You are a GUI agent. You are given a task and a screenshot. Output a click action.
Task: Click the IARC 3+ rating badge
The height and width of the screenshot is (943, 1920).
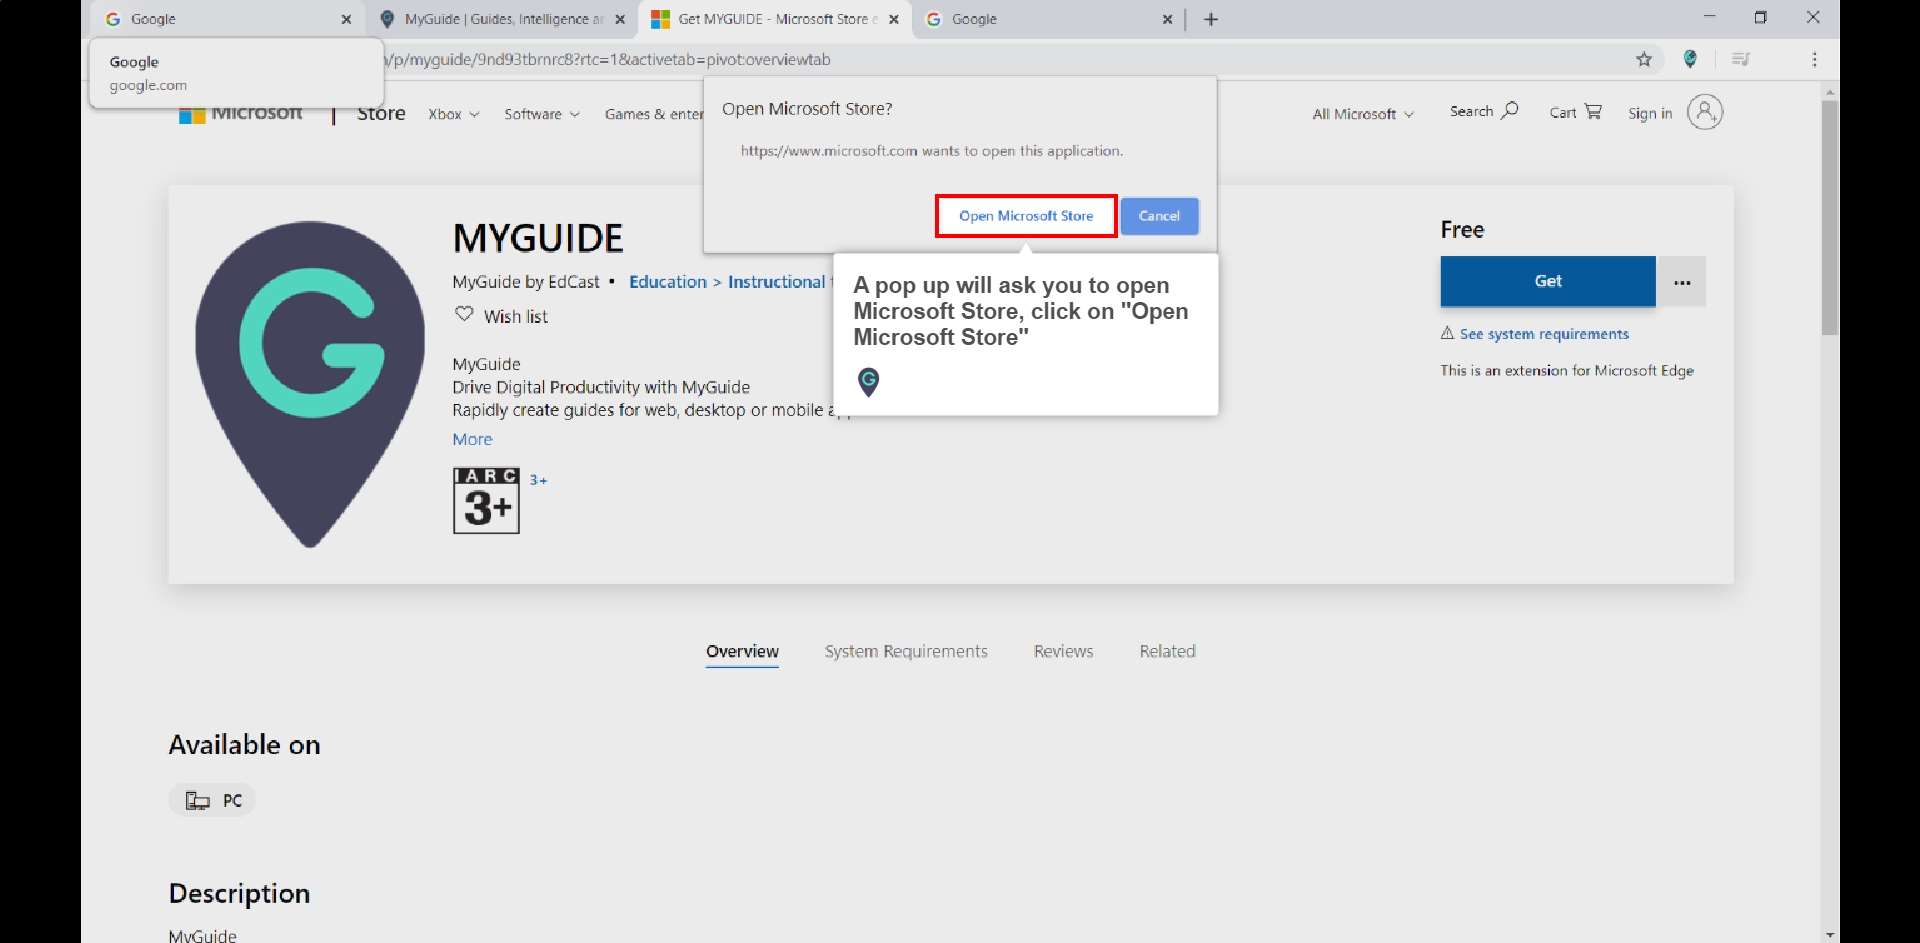pyautogui.click(x=486, y=500)
